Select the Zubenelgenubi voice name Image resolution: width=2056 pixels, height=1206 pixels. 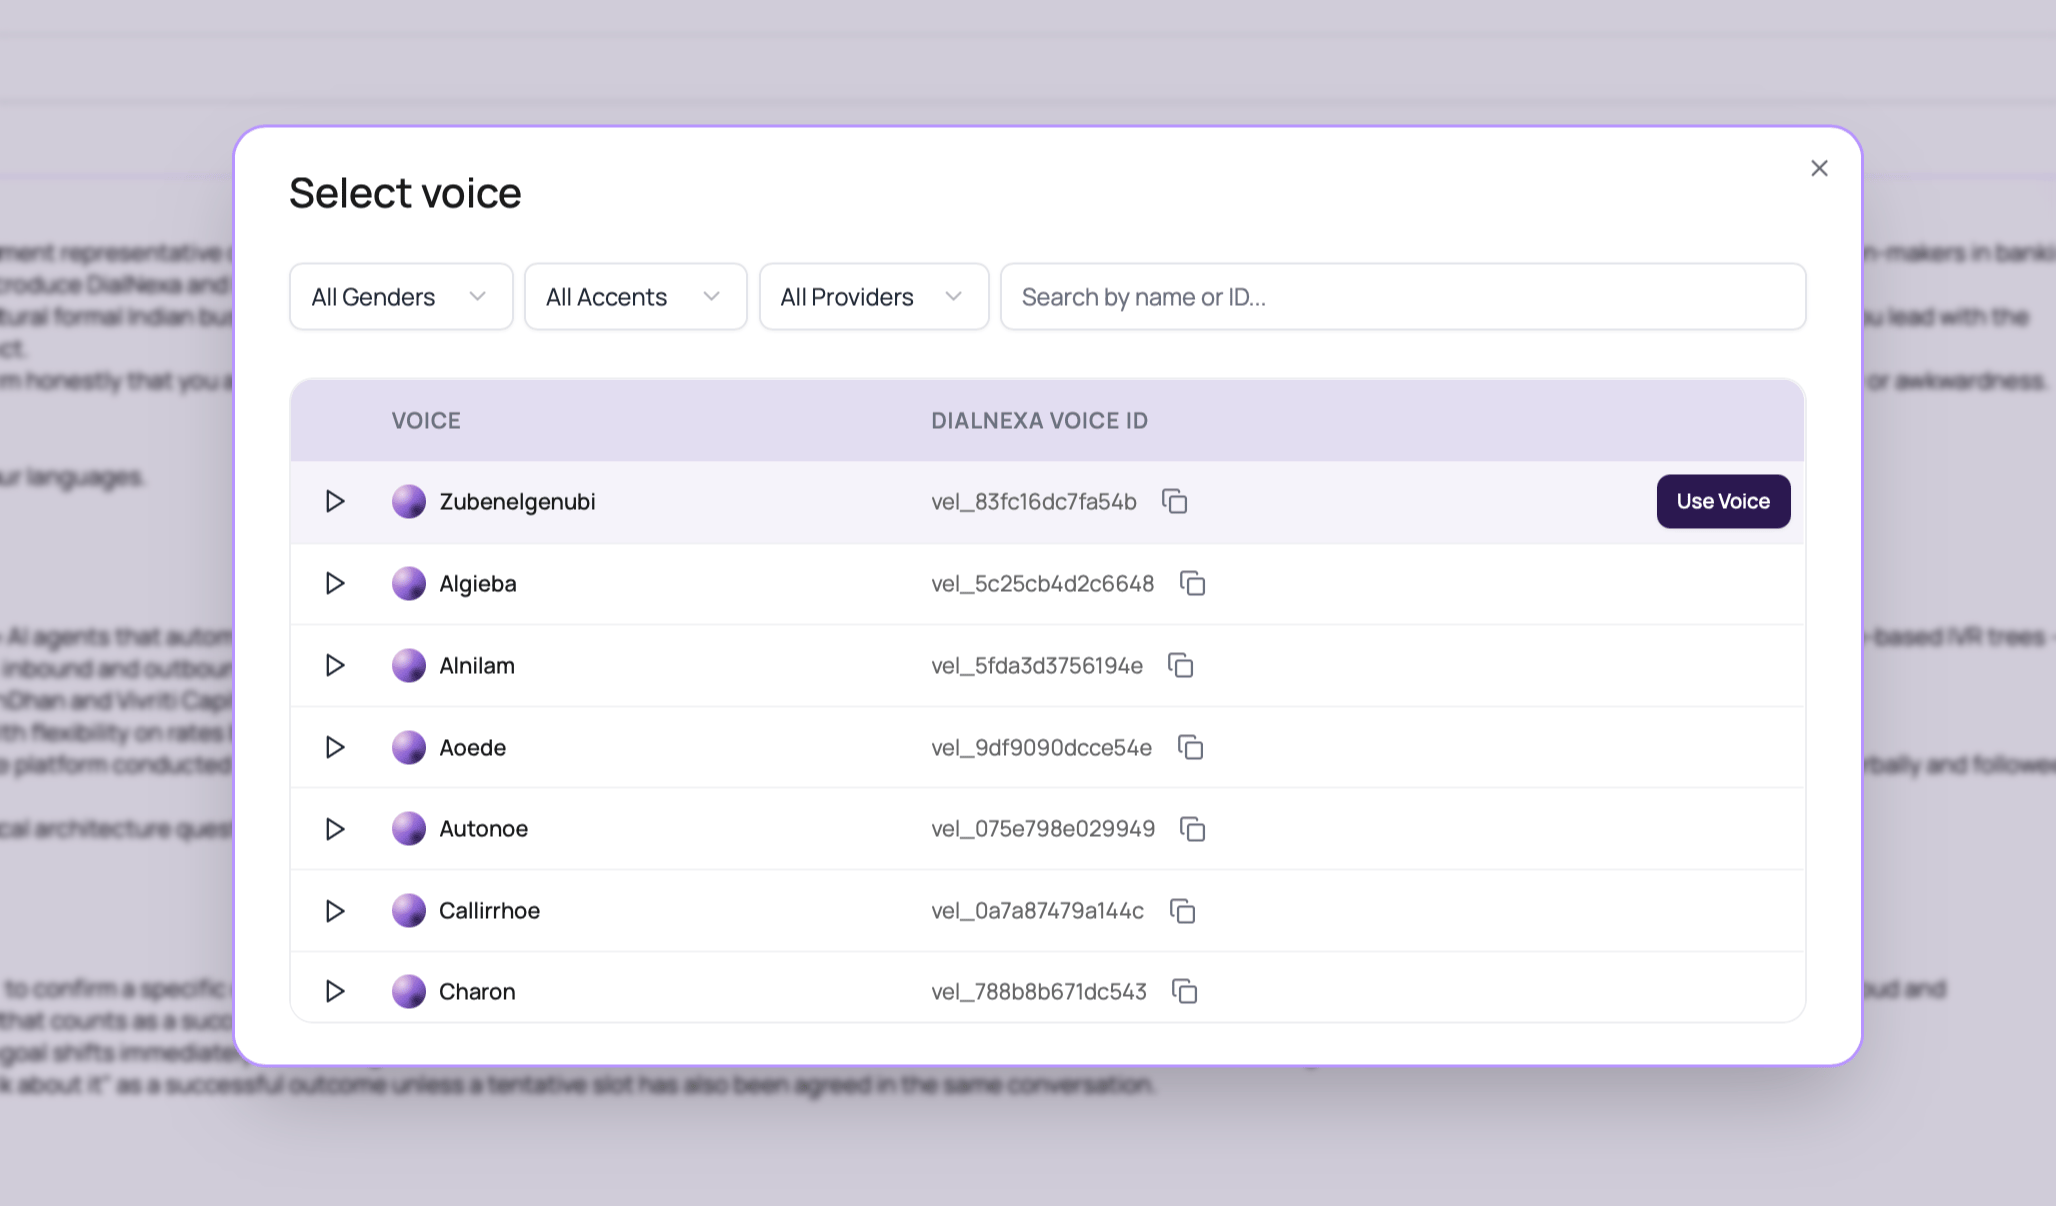point(517,501)
